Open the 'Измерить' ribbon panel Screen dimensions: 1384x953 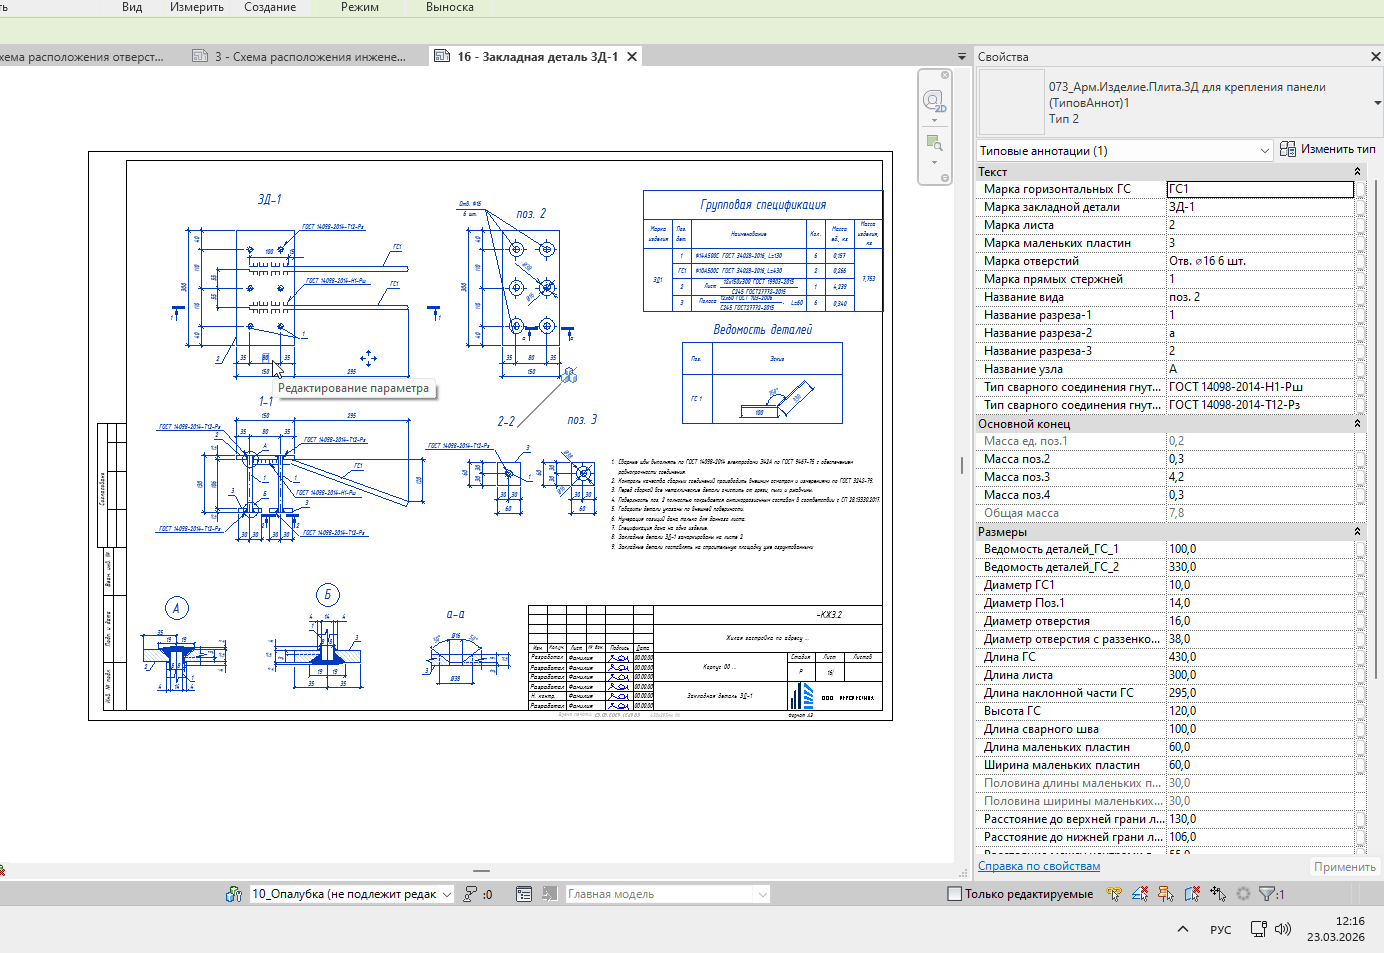(x=196, y=7)
